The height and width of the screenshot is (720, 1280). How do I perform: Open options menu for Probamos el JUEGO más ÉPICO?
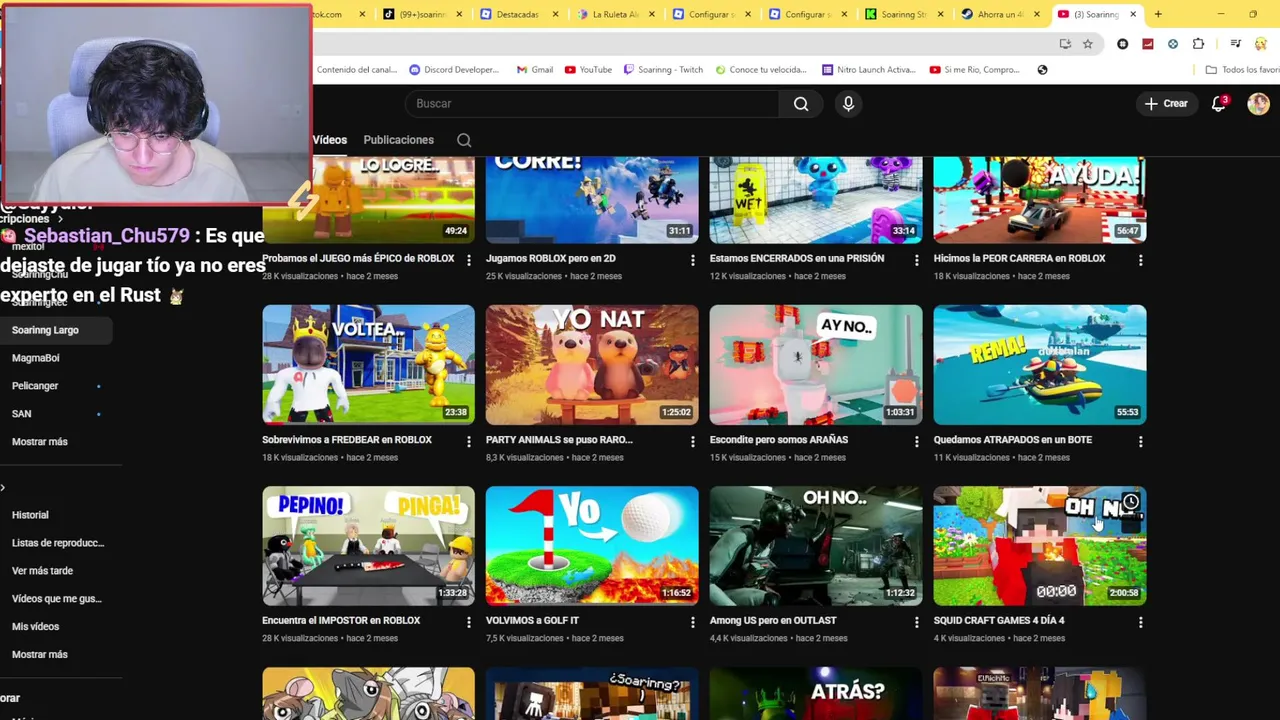[x=469, y=260]
